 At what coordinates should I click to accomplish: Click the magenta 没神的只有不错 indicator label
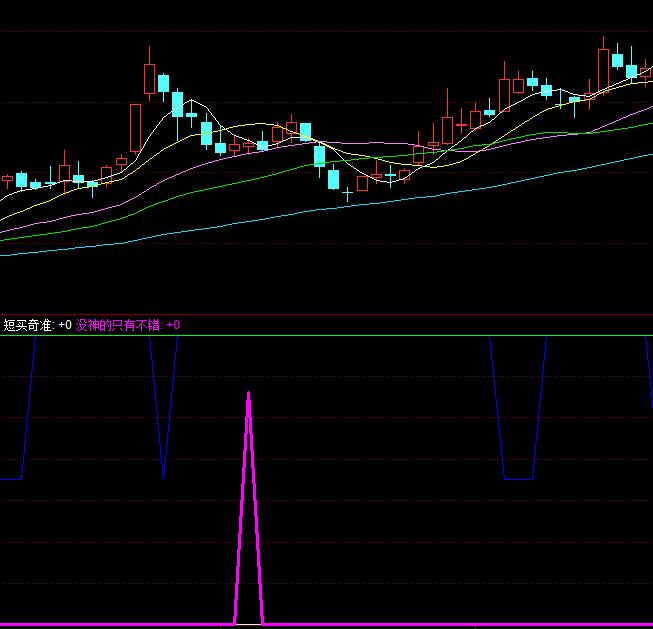pyautogui.click(x=119, y=325)
